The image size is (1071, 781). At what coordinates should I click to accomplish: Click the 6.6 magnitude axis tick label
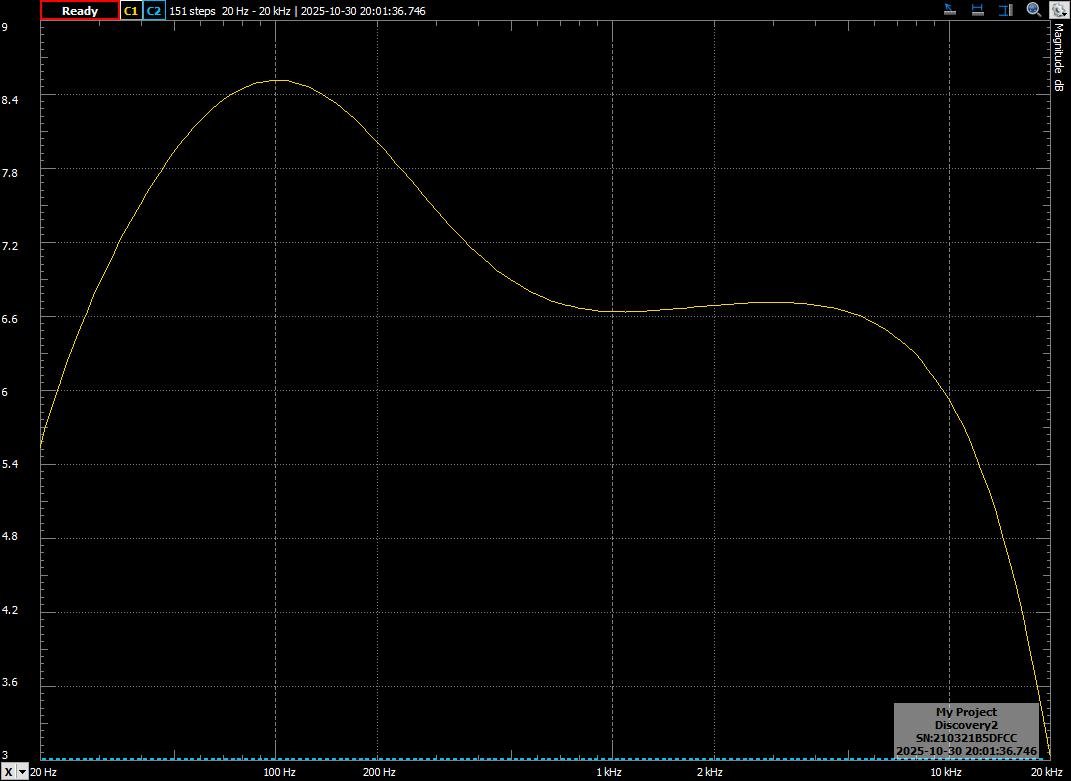click(x=10, y=318)
